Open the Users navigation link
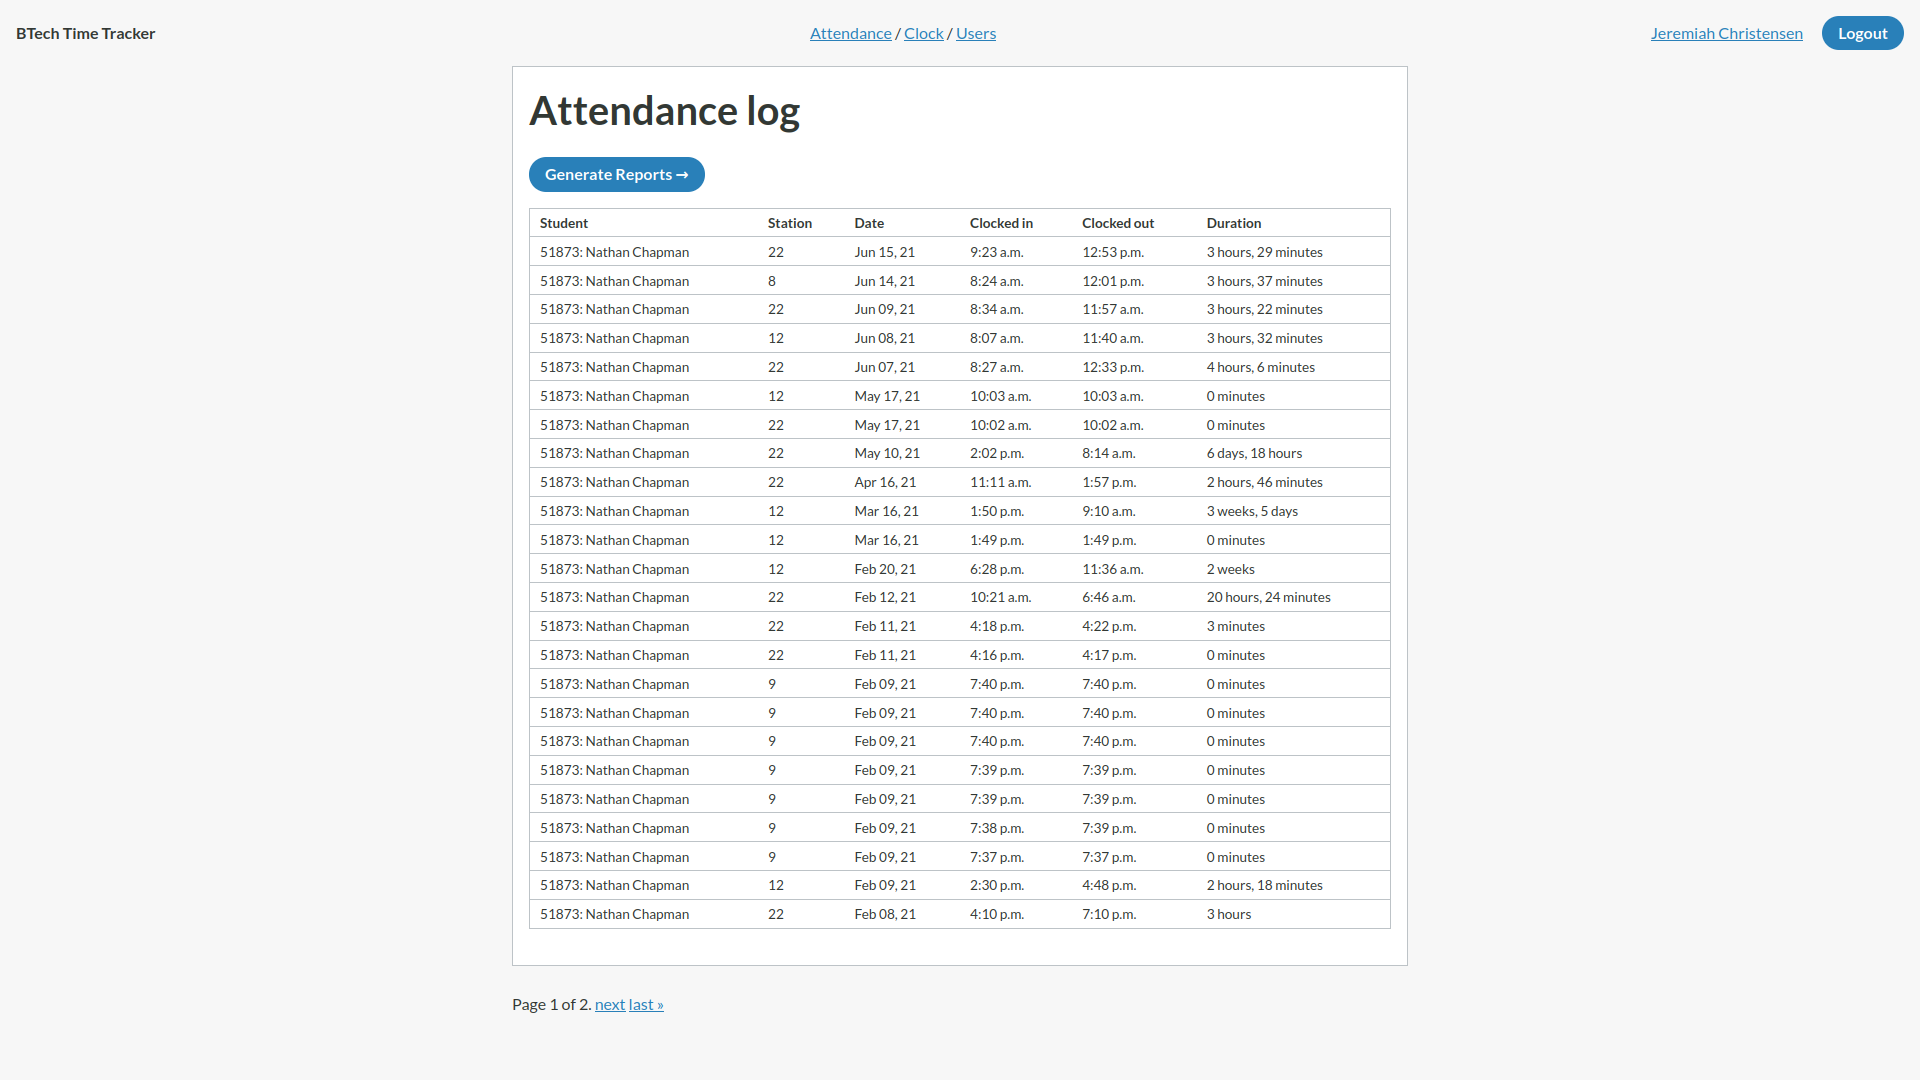The width and height of the screenshot is (1920, 1080). tap(975, 34)
